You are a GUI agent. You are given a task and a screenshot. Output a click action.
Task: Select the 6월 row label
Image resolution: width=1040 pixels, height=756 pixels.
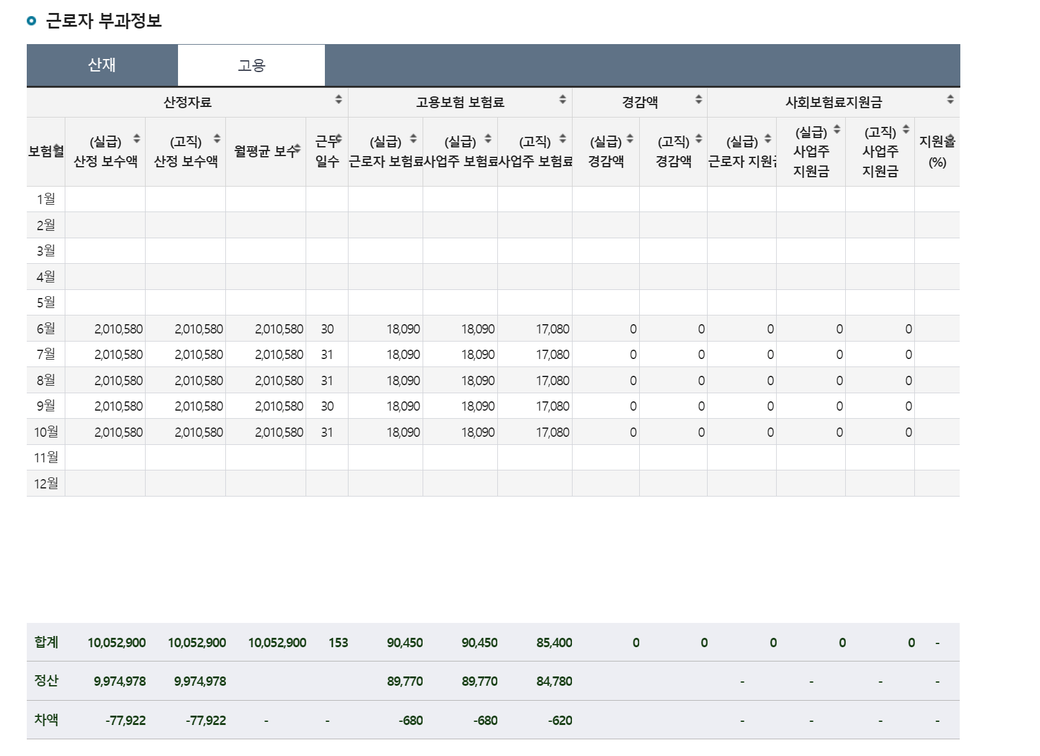click(46, 328)
